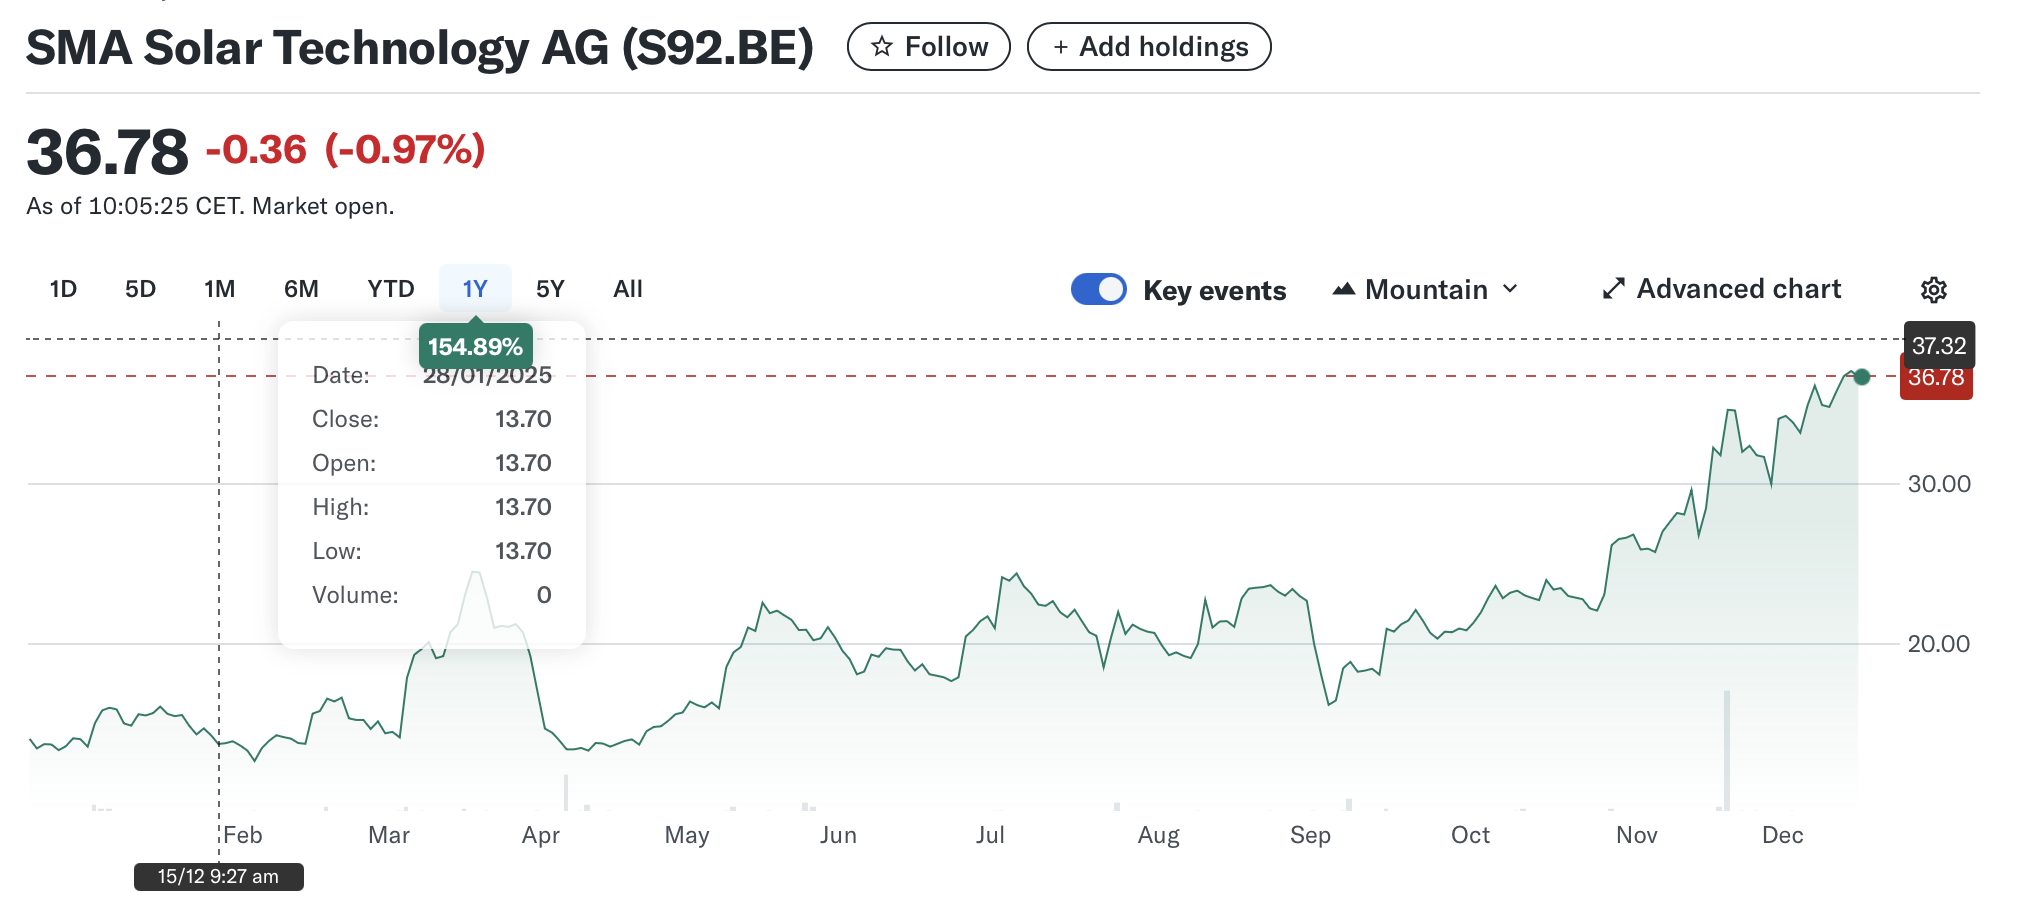Toggle the Key events switch
2020x898 pixels.
pos(1098,289)
